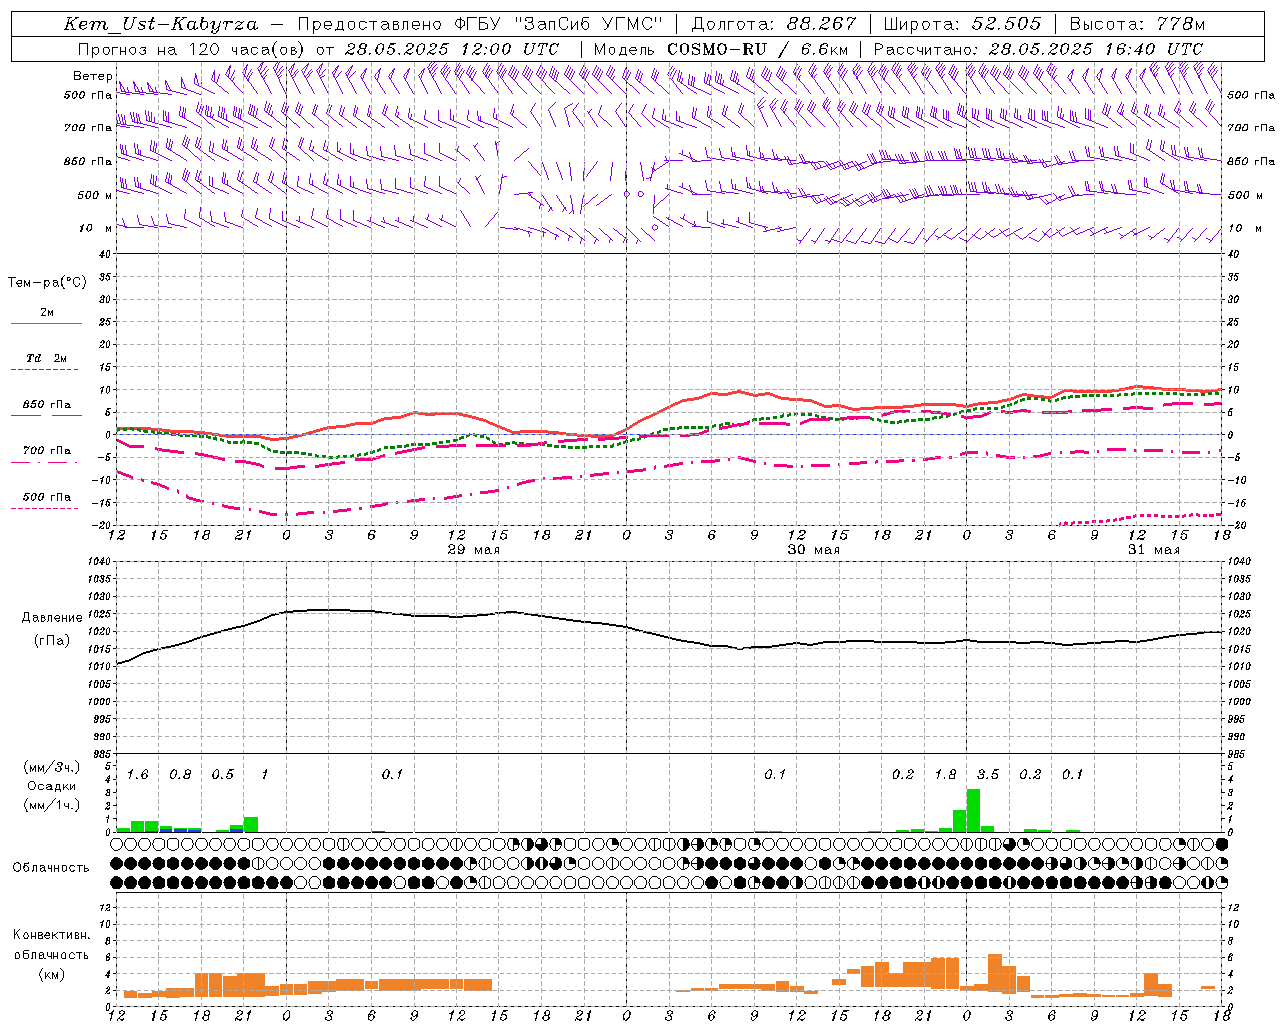Click the green dashed line sample under Td 2м
The width and height of the screenshot is (1280, 1024).
44,370
